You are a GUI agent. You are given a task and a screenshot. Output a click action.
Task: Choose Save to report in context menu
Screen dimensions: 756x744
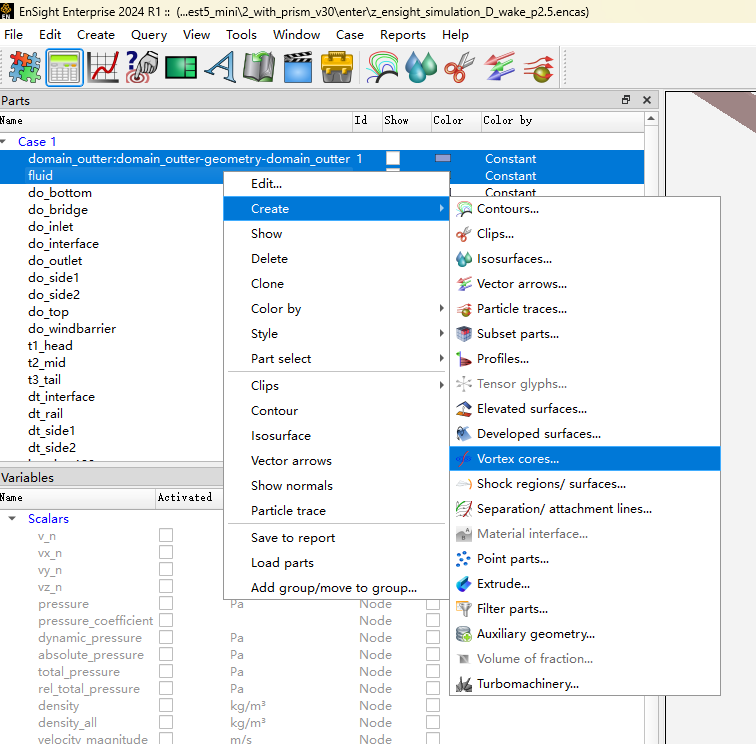pyautogui.click(x=293, y=538)
